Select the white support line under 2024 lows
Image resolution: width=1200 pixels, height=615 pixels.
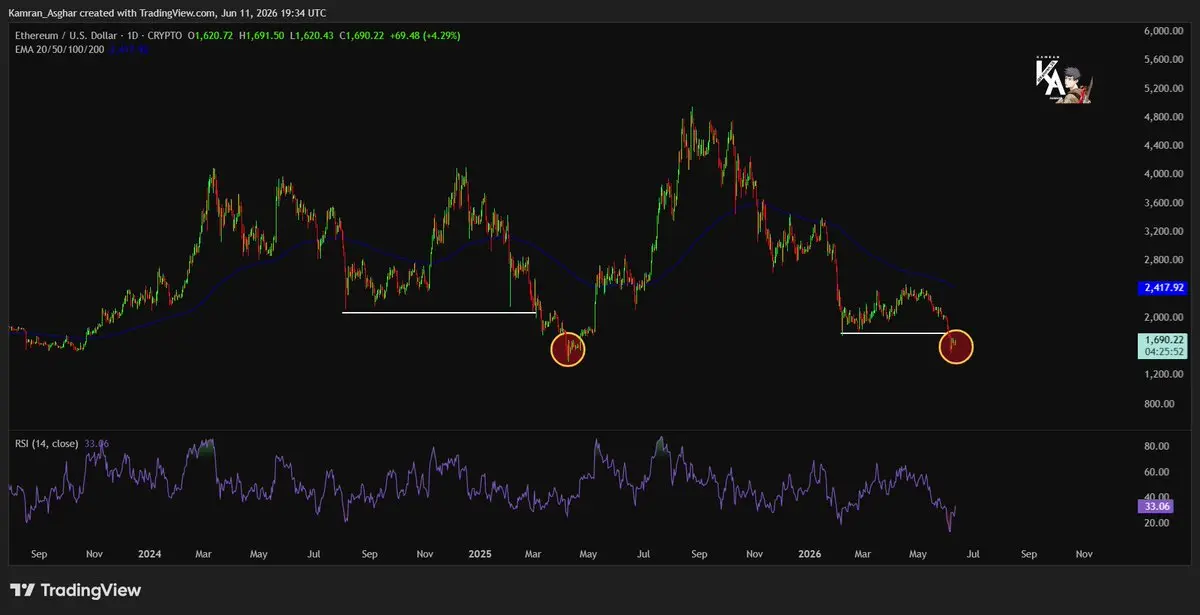point(439,313)
